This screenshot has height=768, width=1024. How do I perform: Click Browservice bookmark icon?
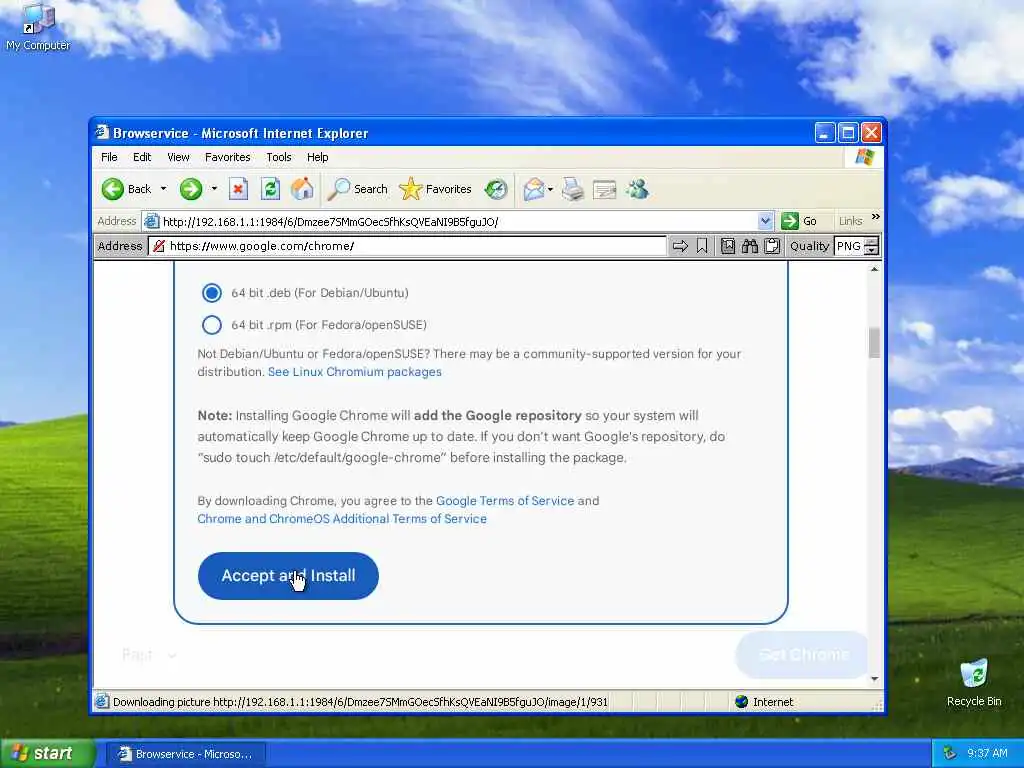[702, 246]
